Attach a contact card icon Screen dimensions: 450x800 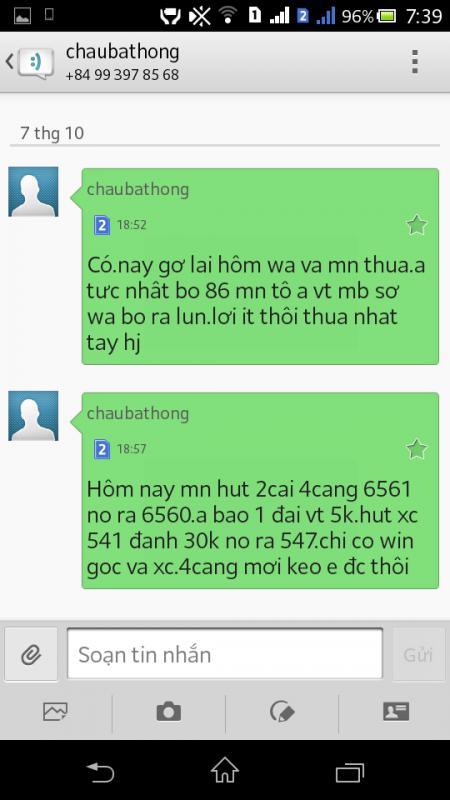coord(396,712)
